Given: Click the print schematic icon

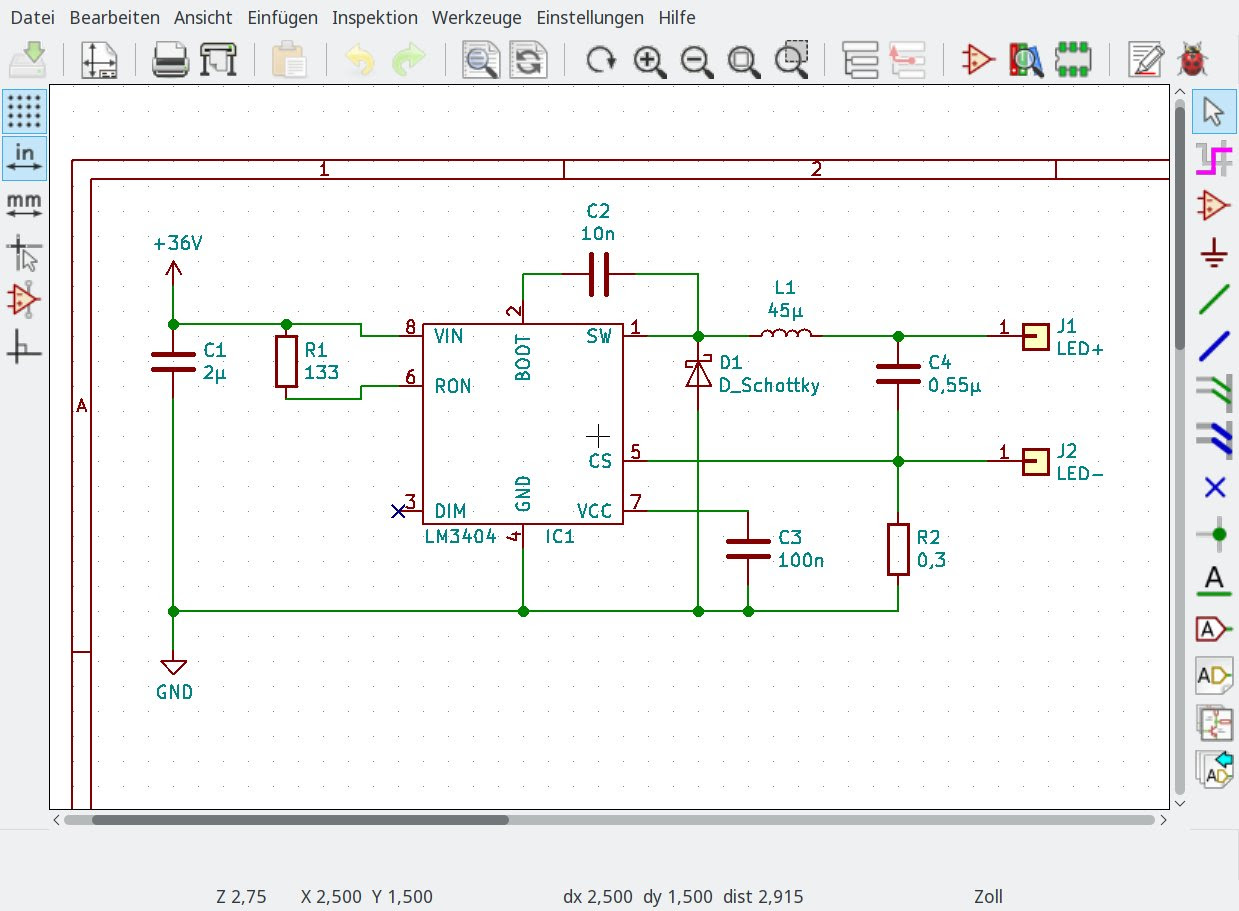Looking at the screenshot, I should [x=170, y=60].
